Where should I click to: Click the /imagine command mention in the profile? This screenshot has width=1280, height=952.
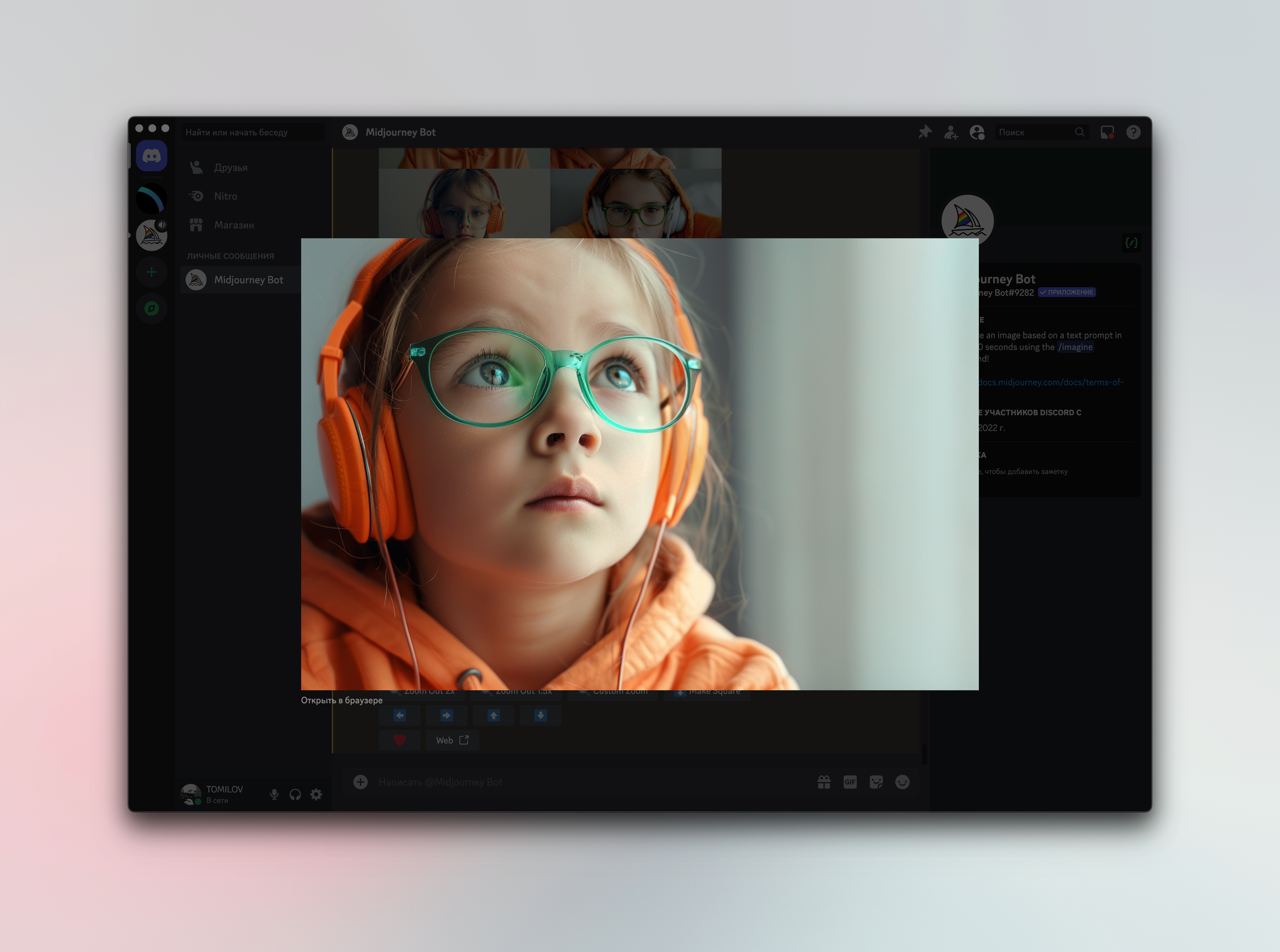tap(1075, 347)
